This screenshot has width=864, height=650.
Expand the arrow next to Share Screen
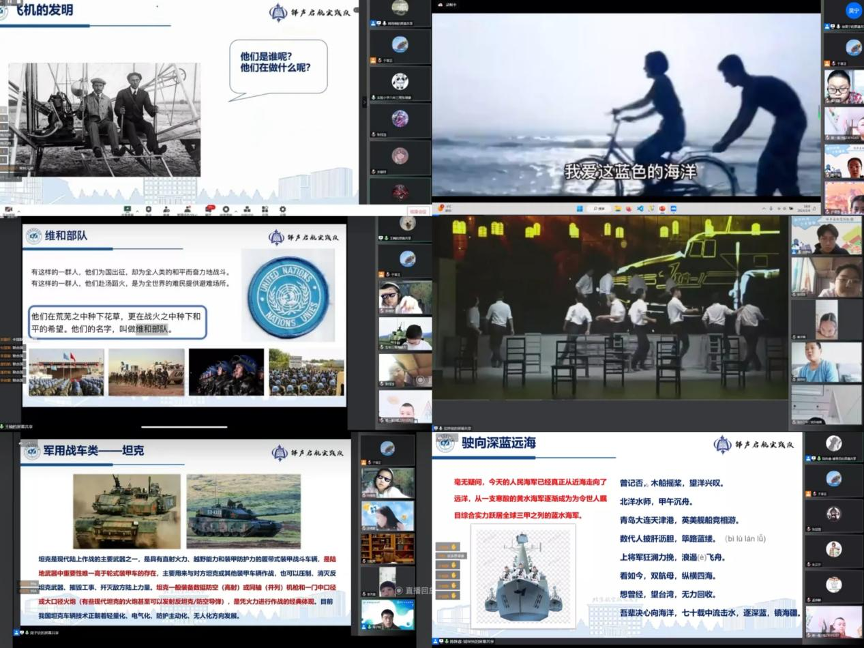(137, 210)
